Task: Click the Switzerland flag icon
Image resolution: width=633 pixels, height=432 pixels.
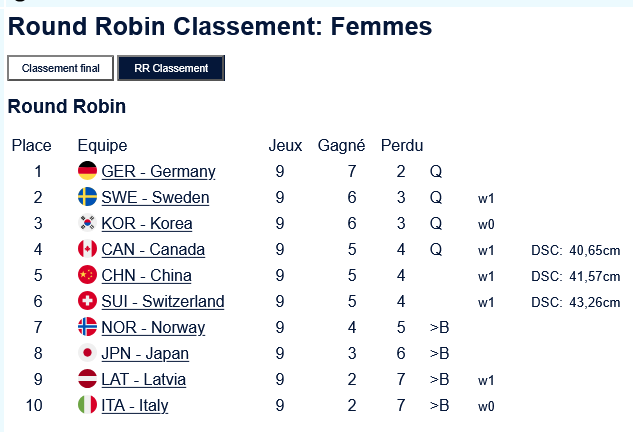Action: [x=87, y=301]
